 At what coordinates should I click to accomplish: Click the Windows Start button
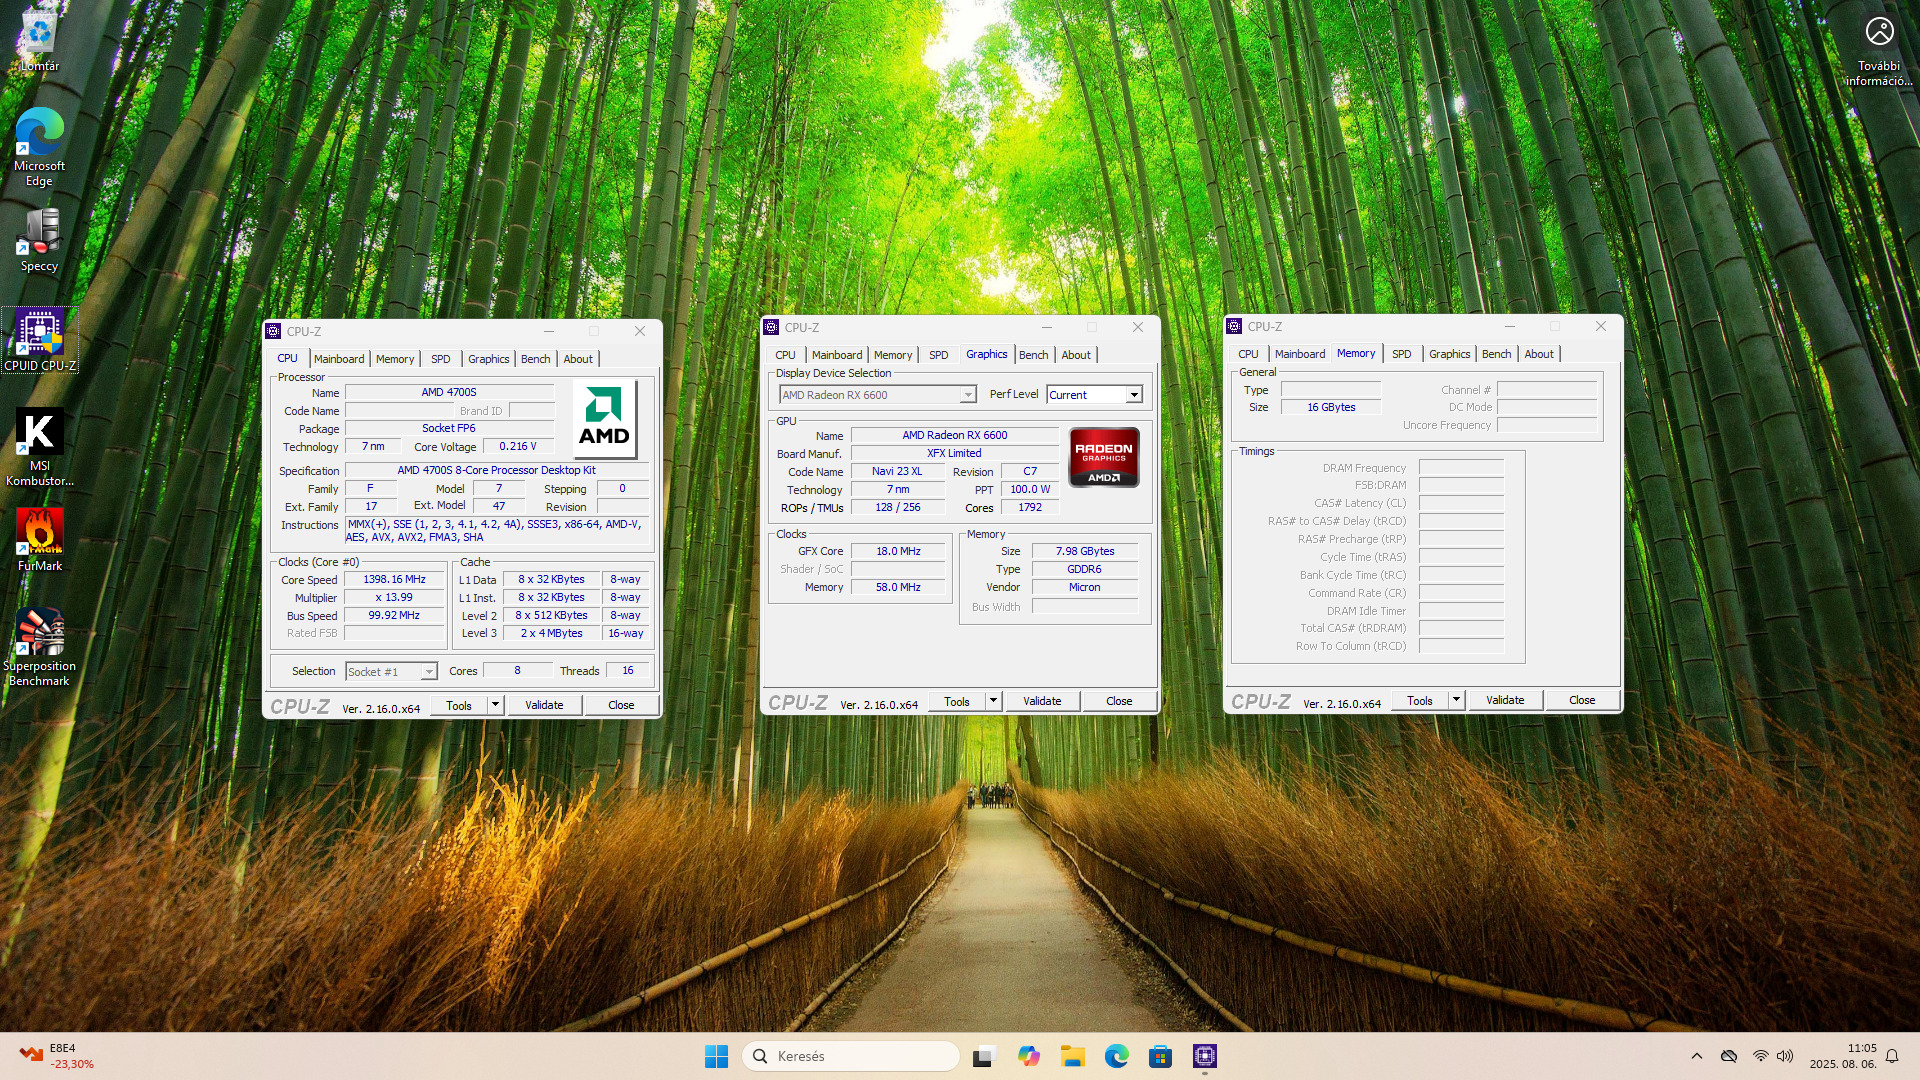pos(716,1056)
